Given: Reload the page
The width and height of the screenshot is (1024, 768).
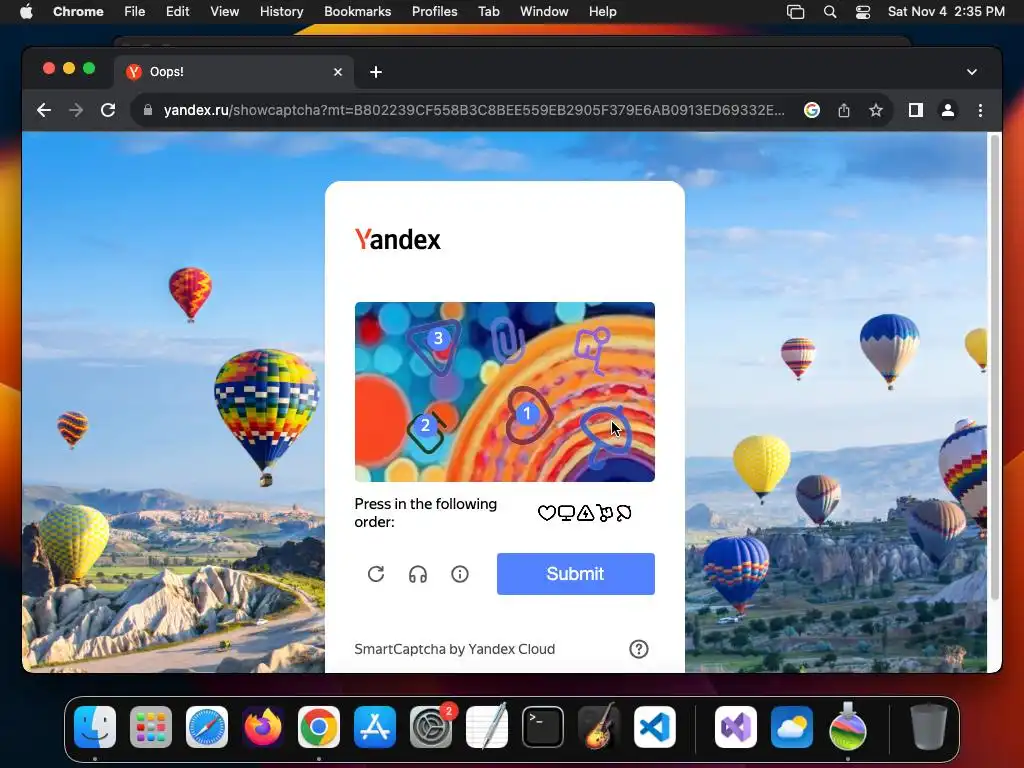Looking at the screenshot, I should tap(108, 110).
